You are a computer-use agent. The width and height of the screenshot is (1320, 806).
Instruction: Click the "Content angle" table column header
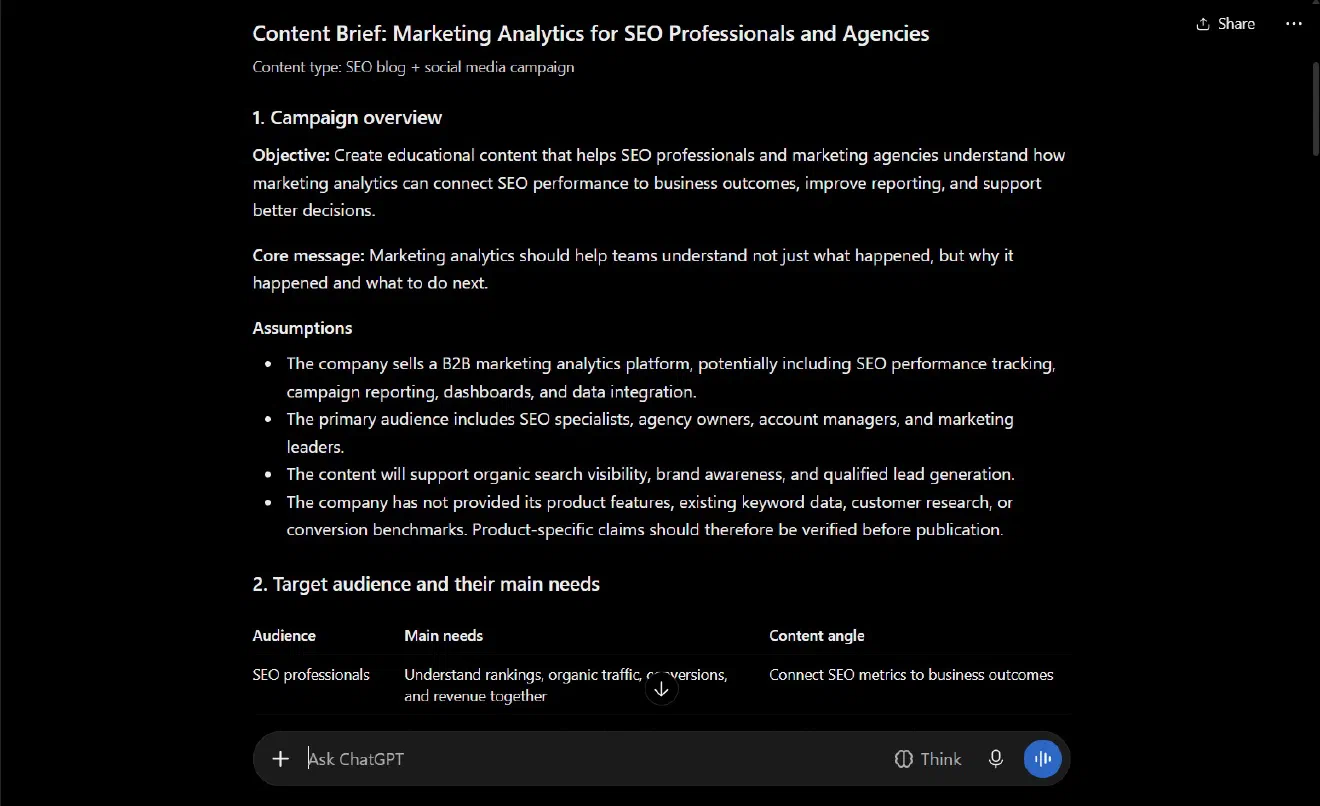click(x=816, y=635)
